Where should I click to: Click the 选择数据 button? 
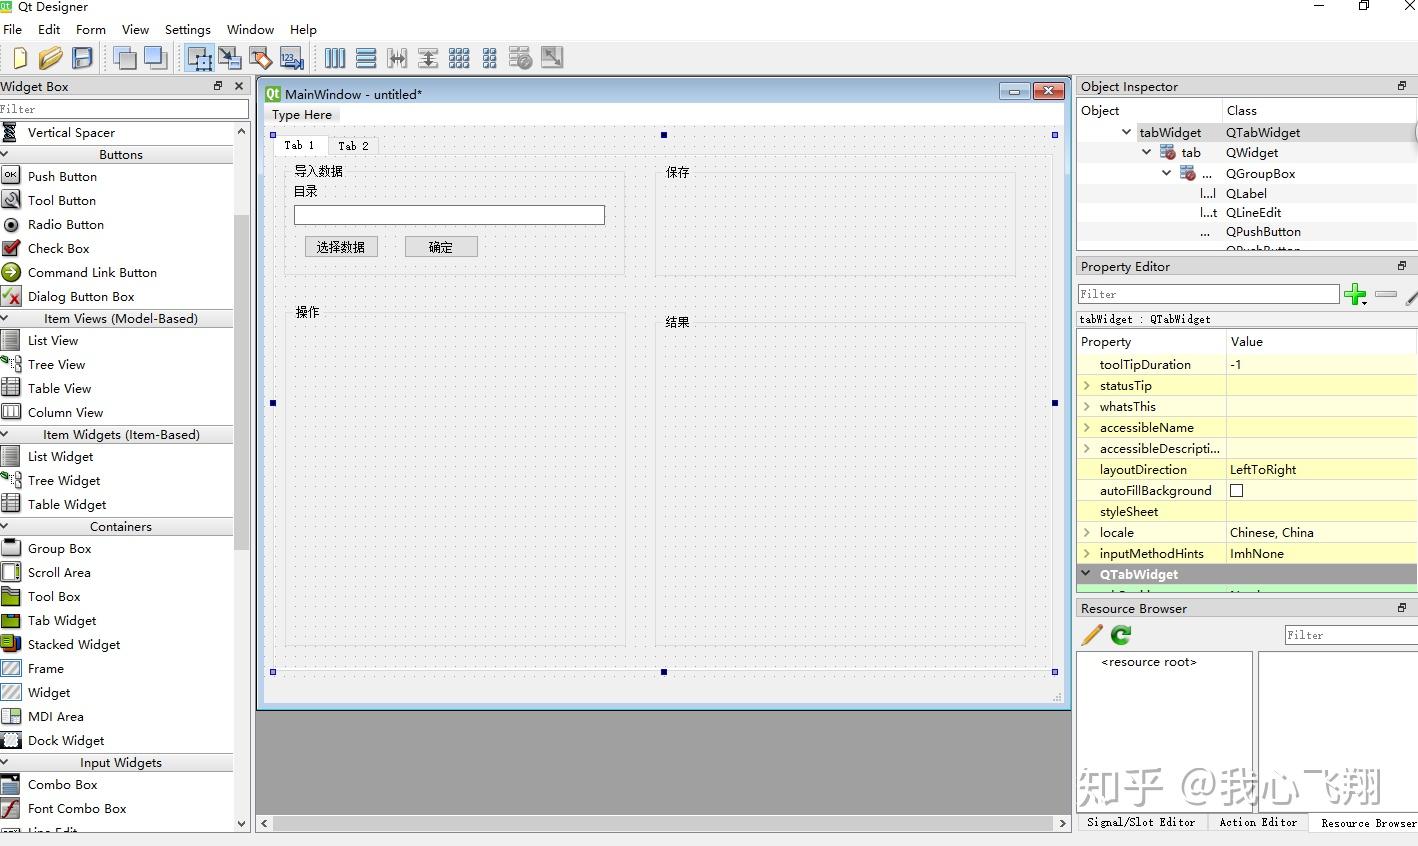[x=341, y=246]
